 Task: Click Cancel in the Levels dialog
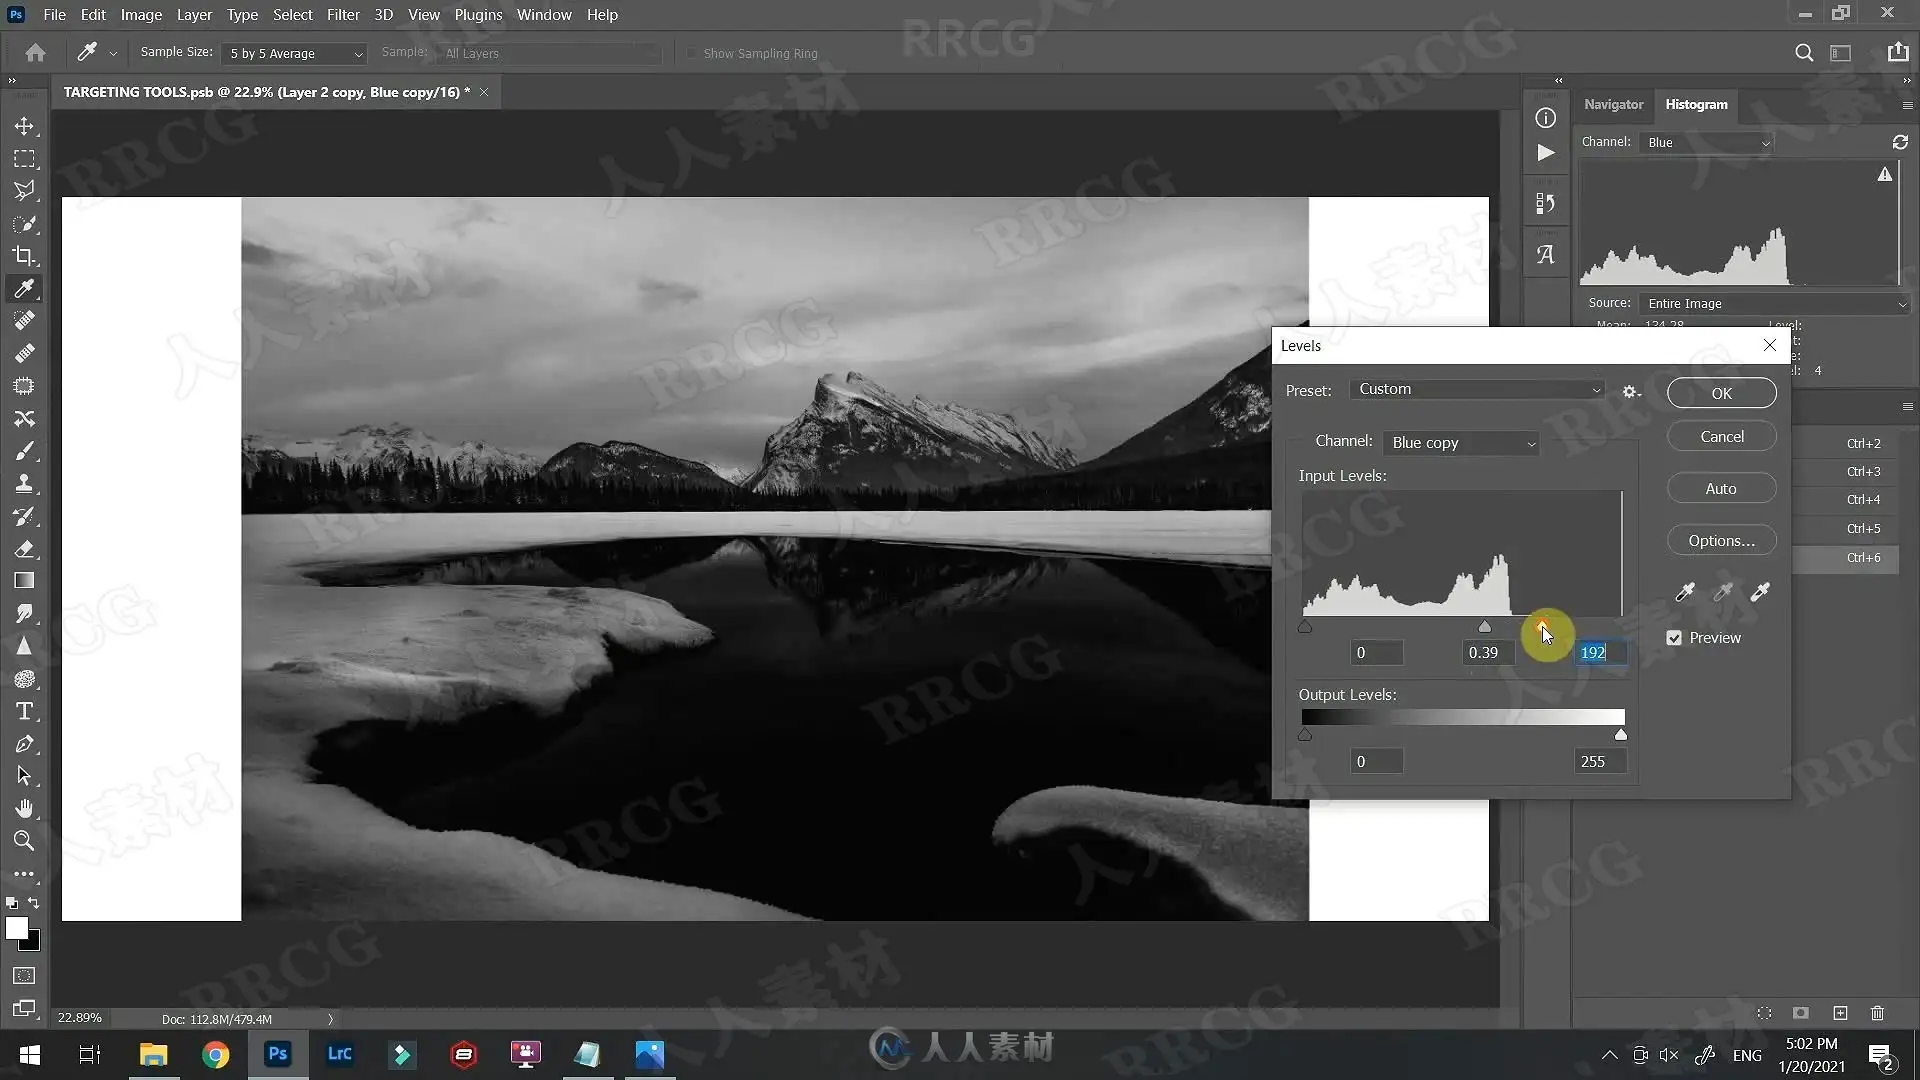[x=1721, y=436]
